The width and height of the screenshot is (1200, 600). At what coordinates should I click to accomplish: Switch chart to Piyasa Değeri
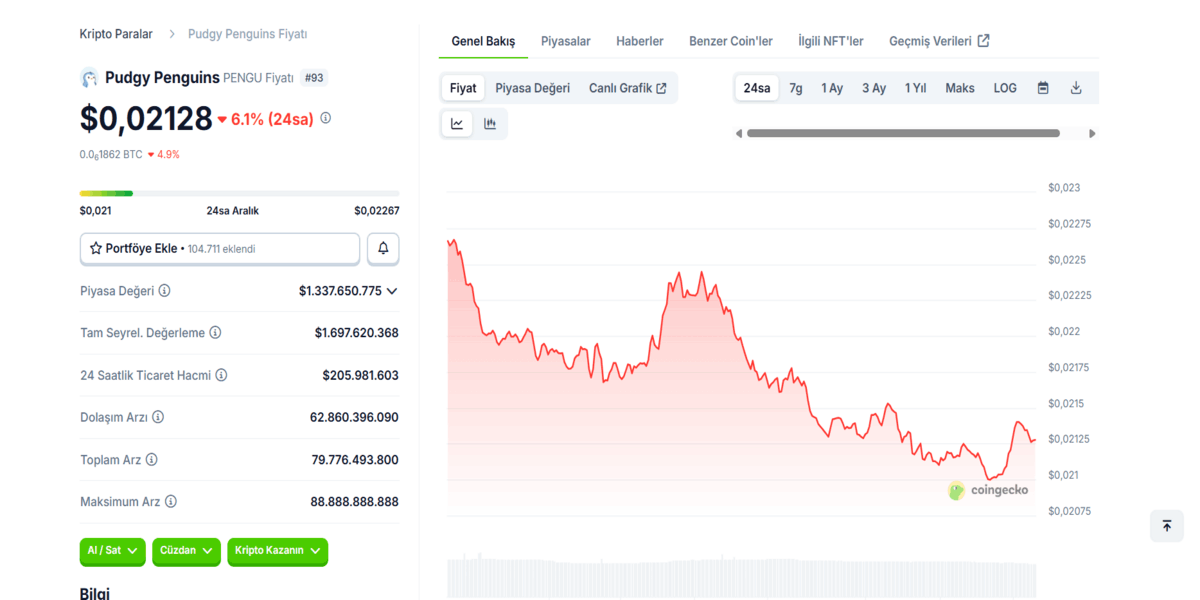click(x=532, y=88)
